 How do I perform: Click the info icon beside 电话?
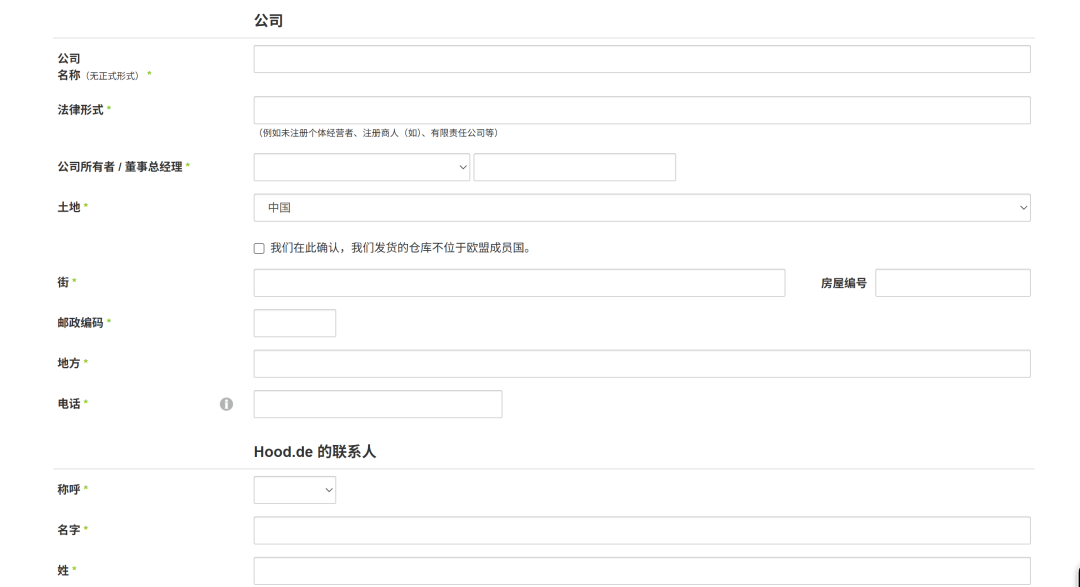[226, 404]
